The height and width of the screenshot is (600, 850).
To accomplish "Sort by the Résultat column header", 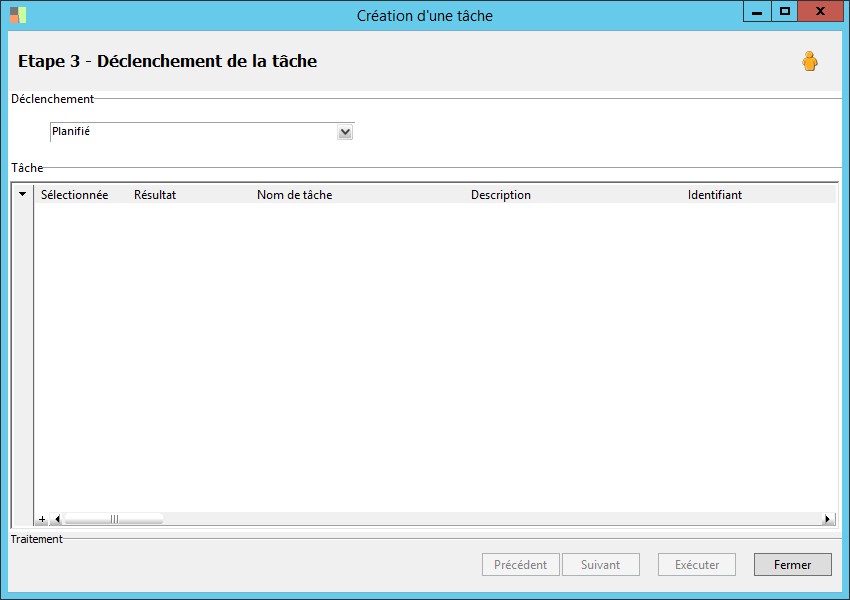I will [x=155, y=195].
